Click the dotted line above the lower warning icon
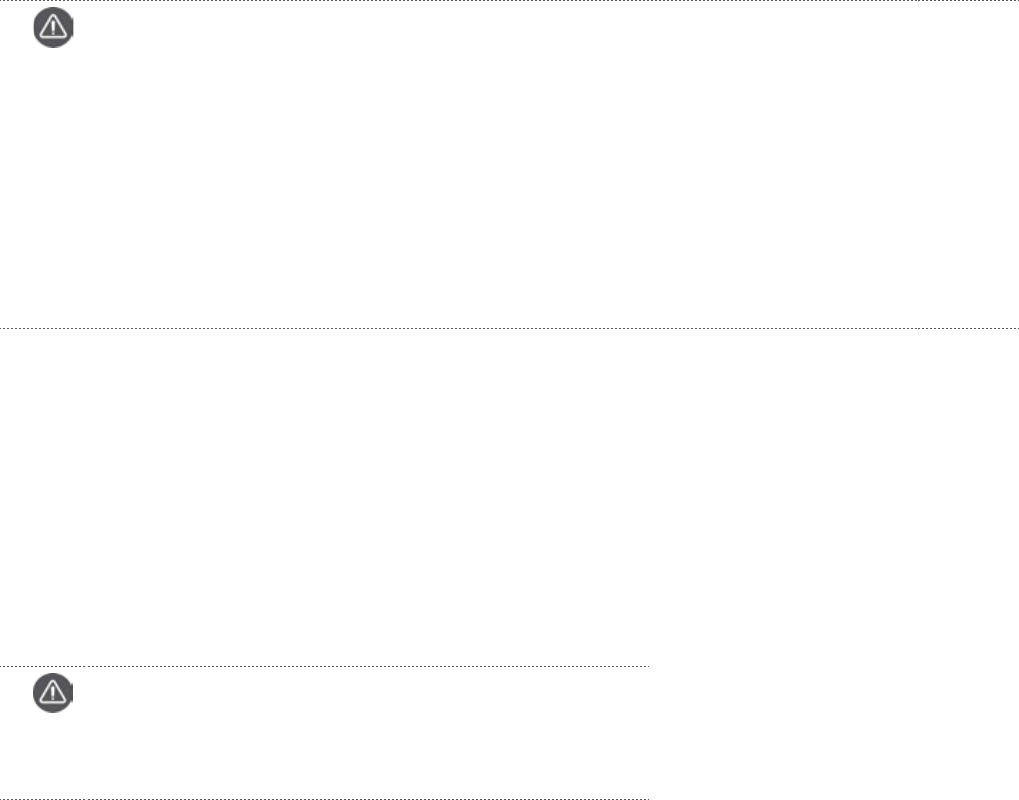This screenshot has height=800, width=1019. [x=324, y=666]
